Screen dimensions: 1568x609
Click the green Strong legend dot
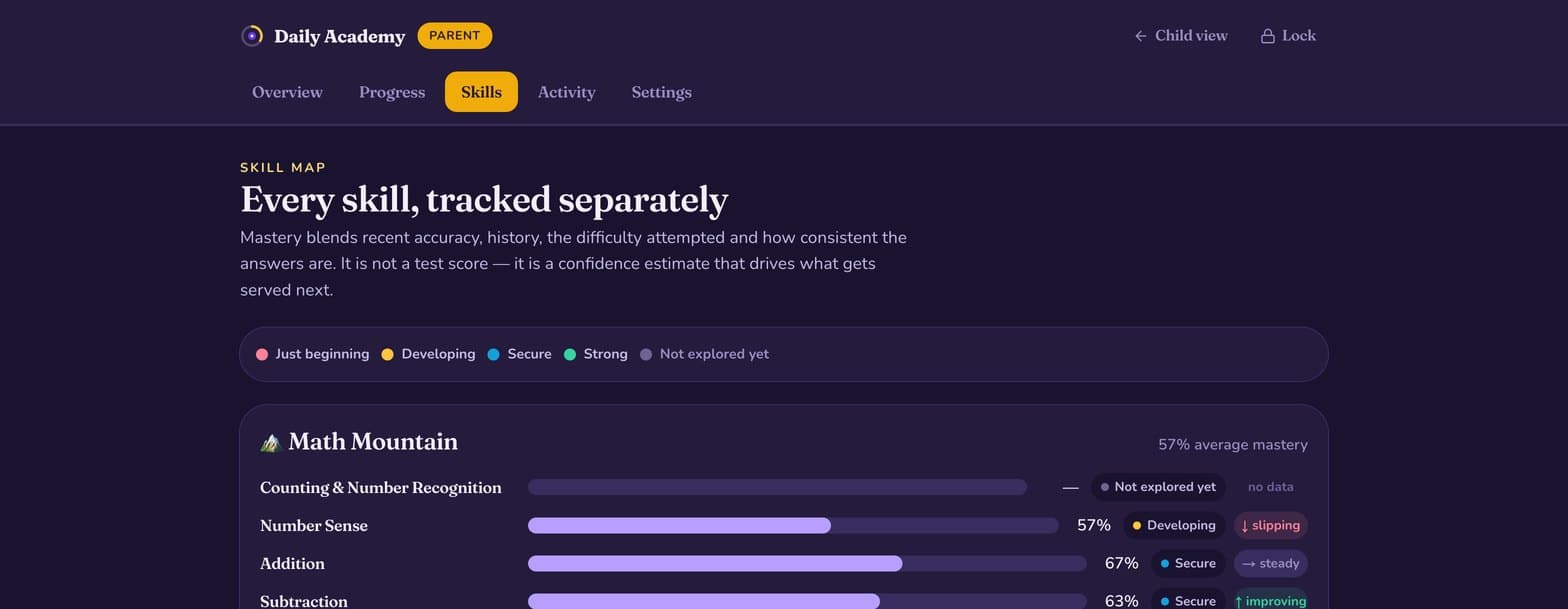[x=570, y=354]
